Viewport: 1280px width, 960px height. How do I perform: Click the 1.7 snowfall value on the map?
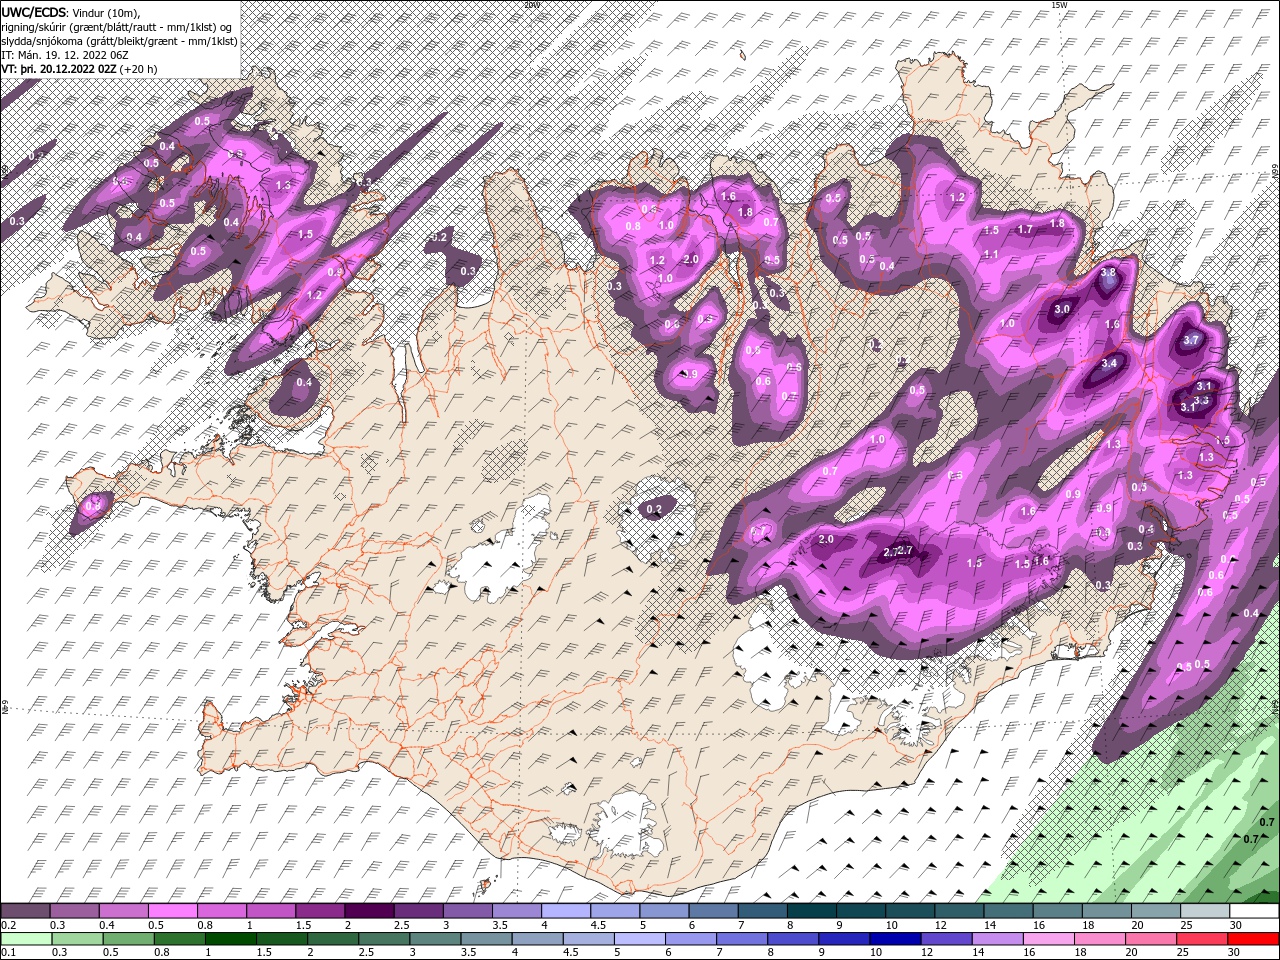(x=1025, y=230)
